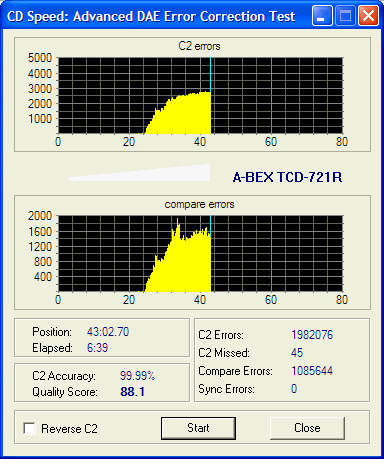
Task: Click the disabled maximize button
Action: tap(345, 16)
